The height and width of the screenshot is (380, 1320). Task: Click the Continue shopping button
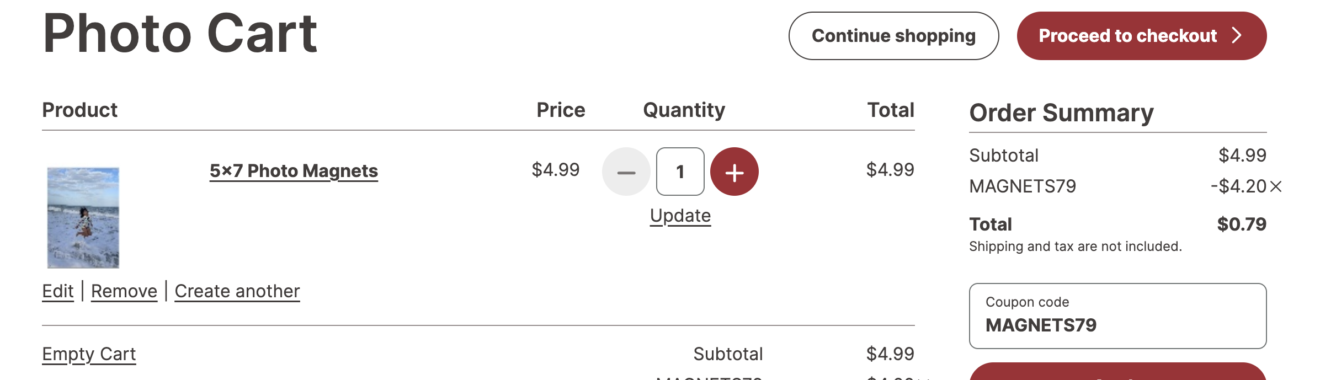[893, 36]
